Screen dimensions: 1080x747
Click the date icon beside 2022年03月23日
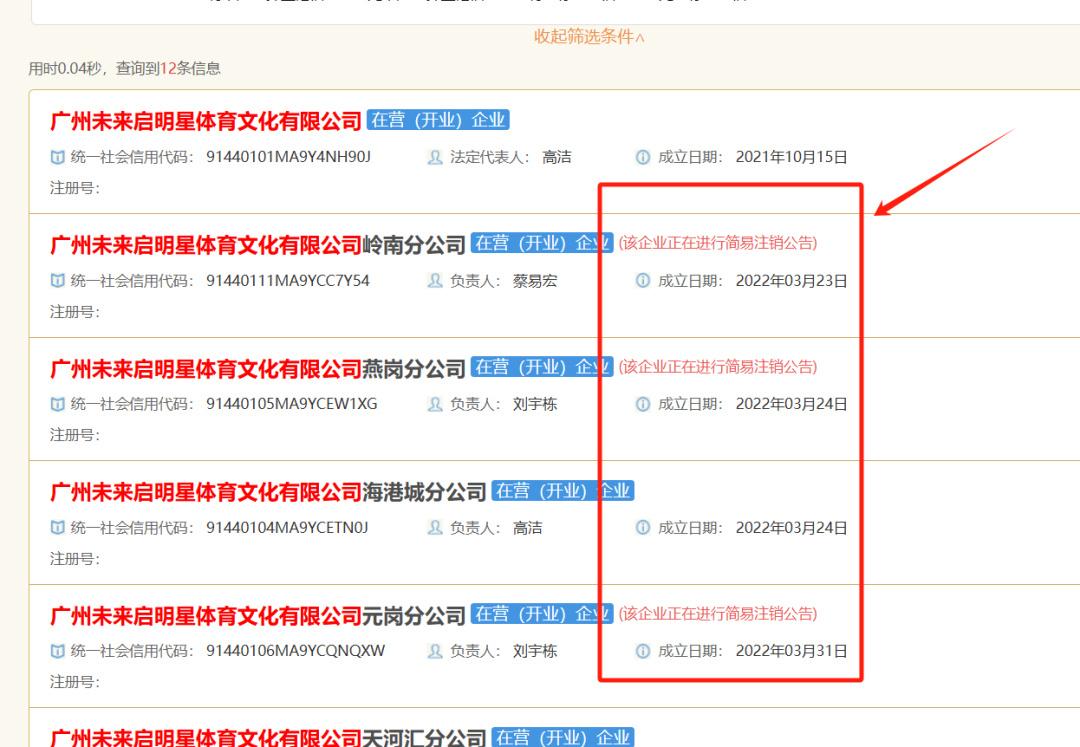[x=643, y=281]
